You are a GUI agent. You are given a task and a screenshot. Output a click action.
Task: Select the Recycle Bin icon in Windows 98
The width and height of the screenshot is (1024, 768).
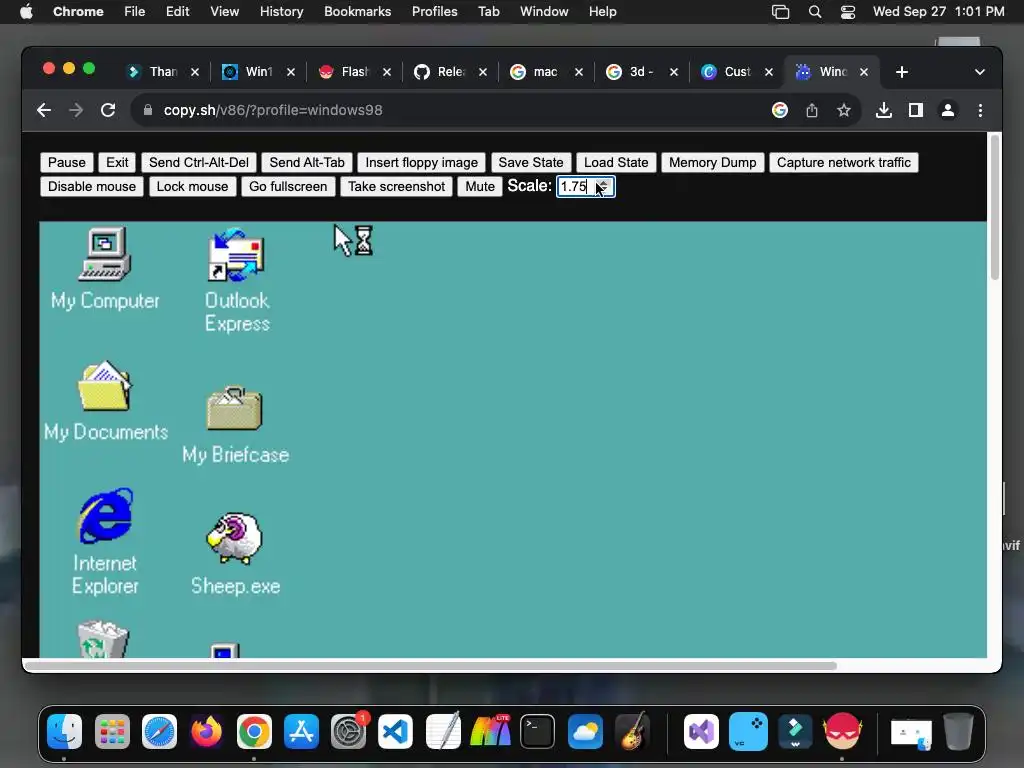click(103, 639)
